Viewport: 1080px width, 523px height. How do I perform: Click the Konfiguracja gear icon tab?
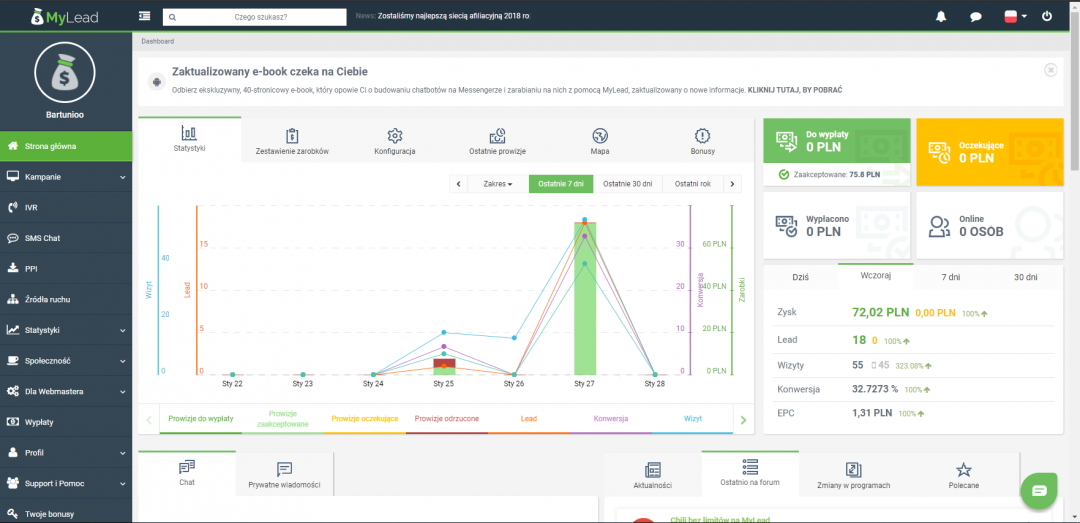pos(394,141)
